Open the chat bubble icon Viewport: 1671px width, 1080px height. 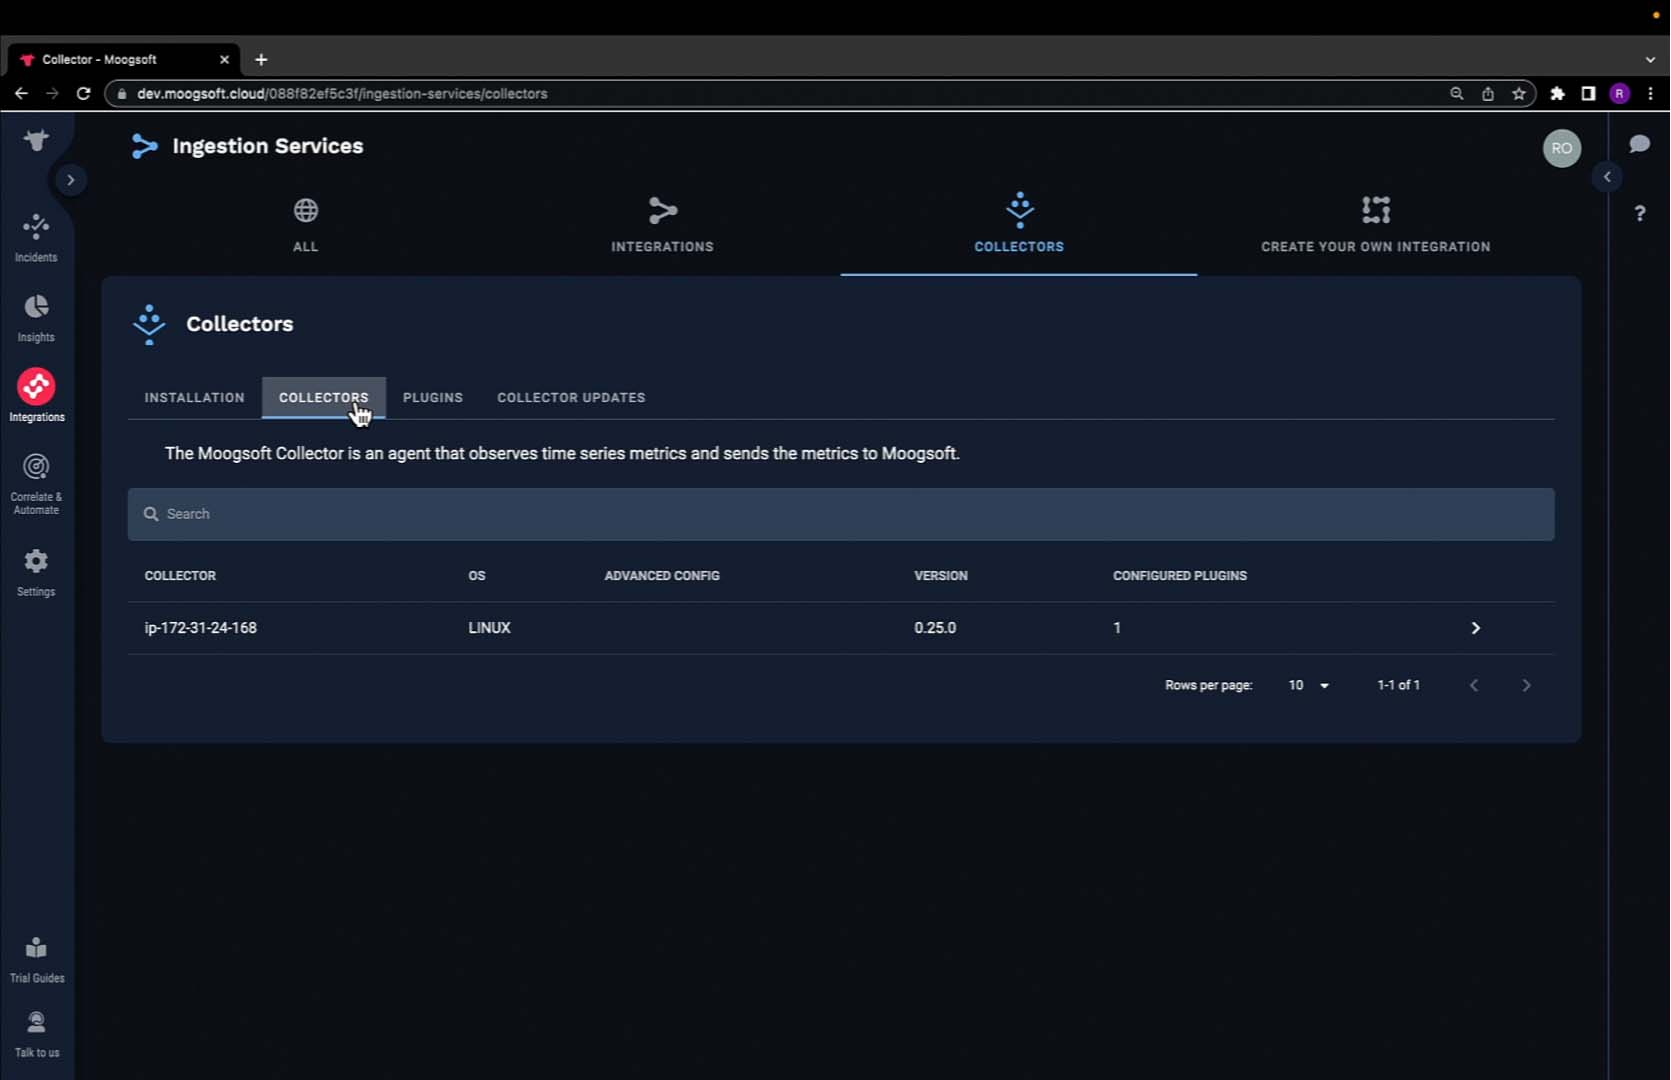click(x=1639, y=144)
